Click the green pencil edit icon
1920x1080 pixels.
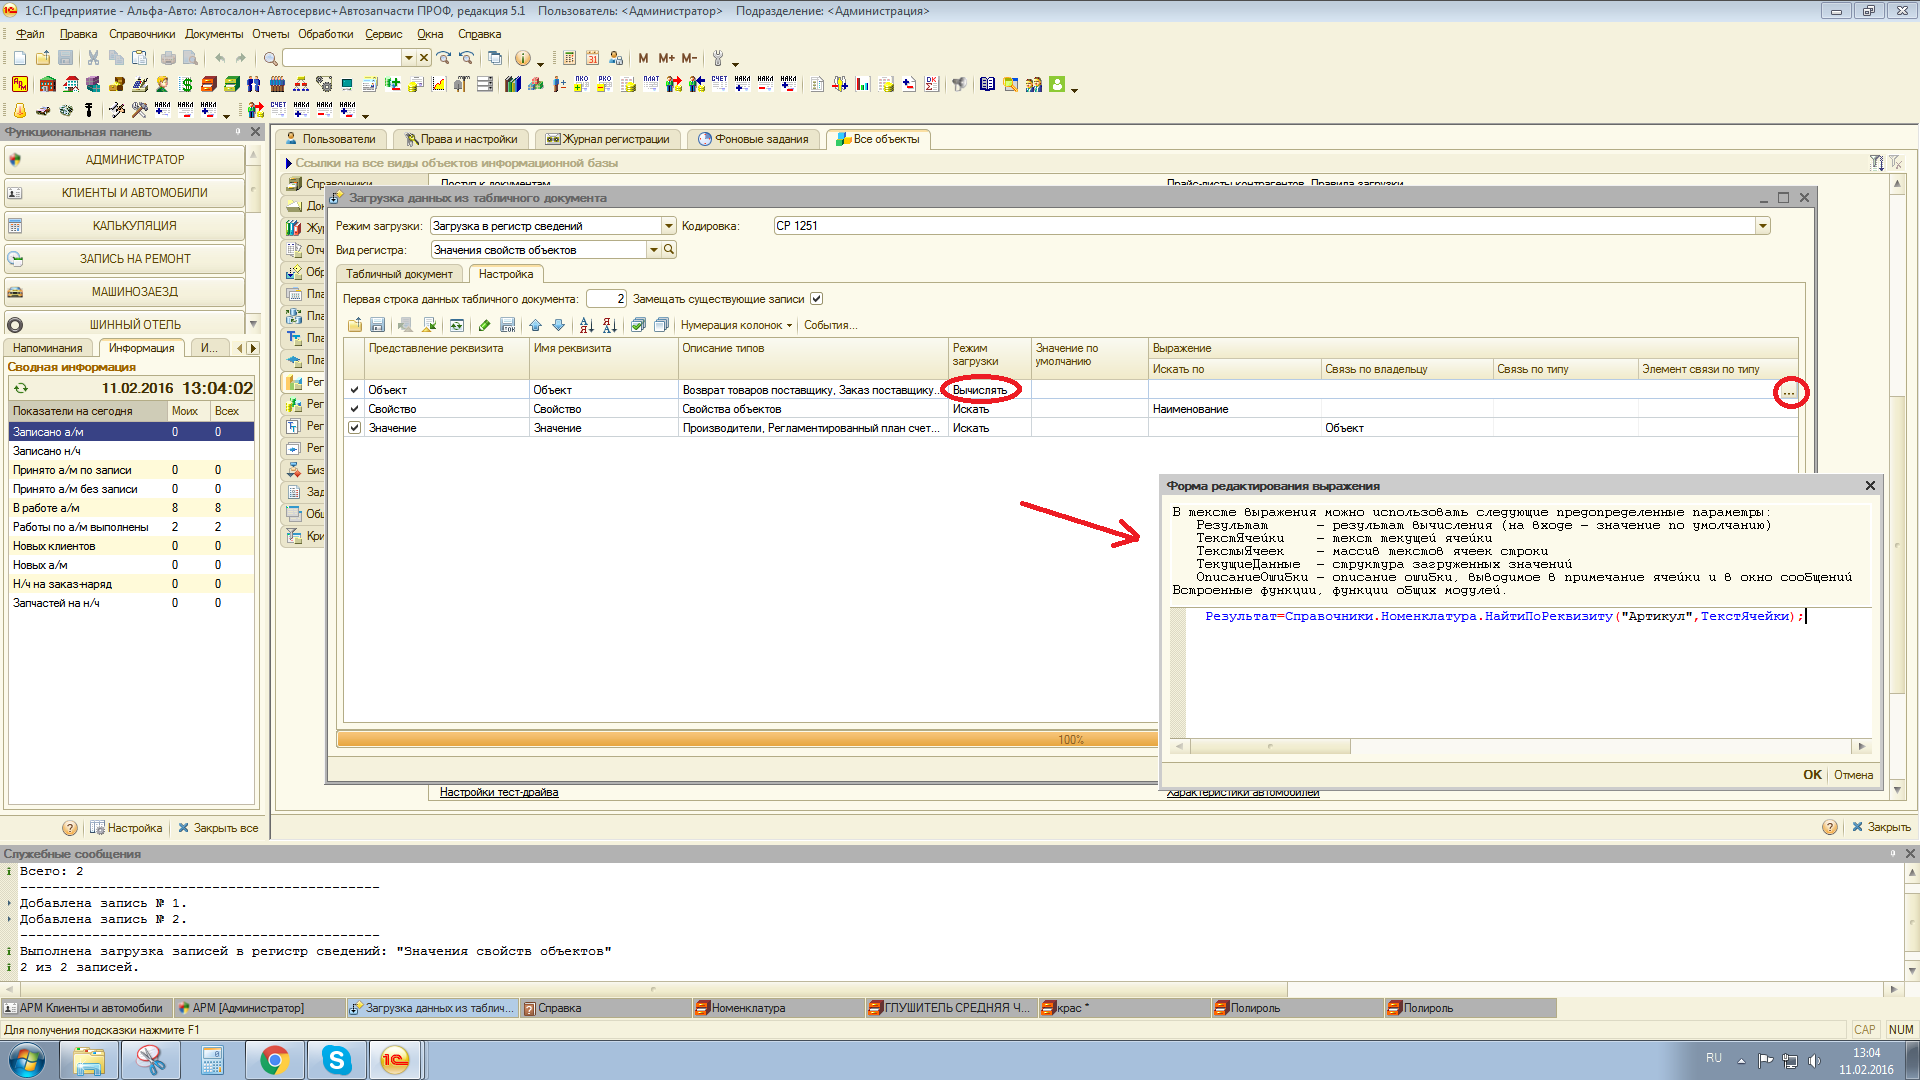point(484,325)
